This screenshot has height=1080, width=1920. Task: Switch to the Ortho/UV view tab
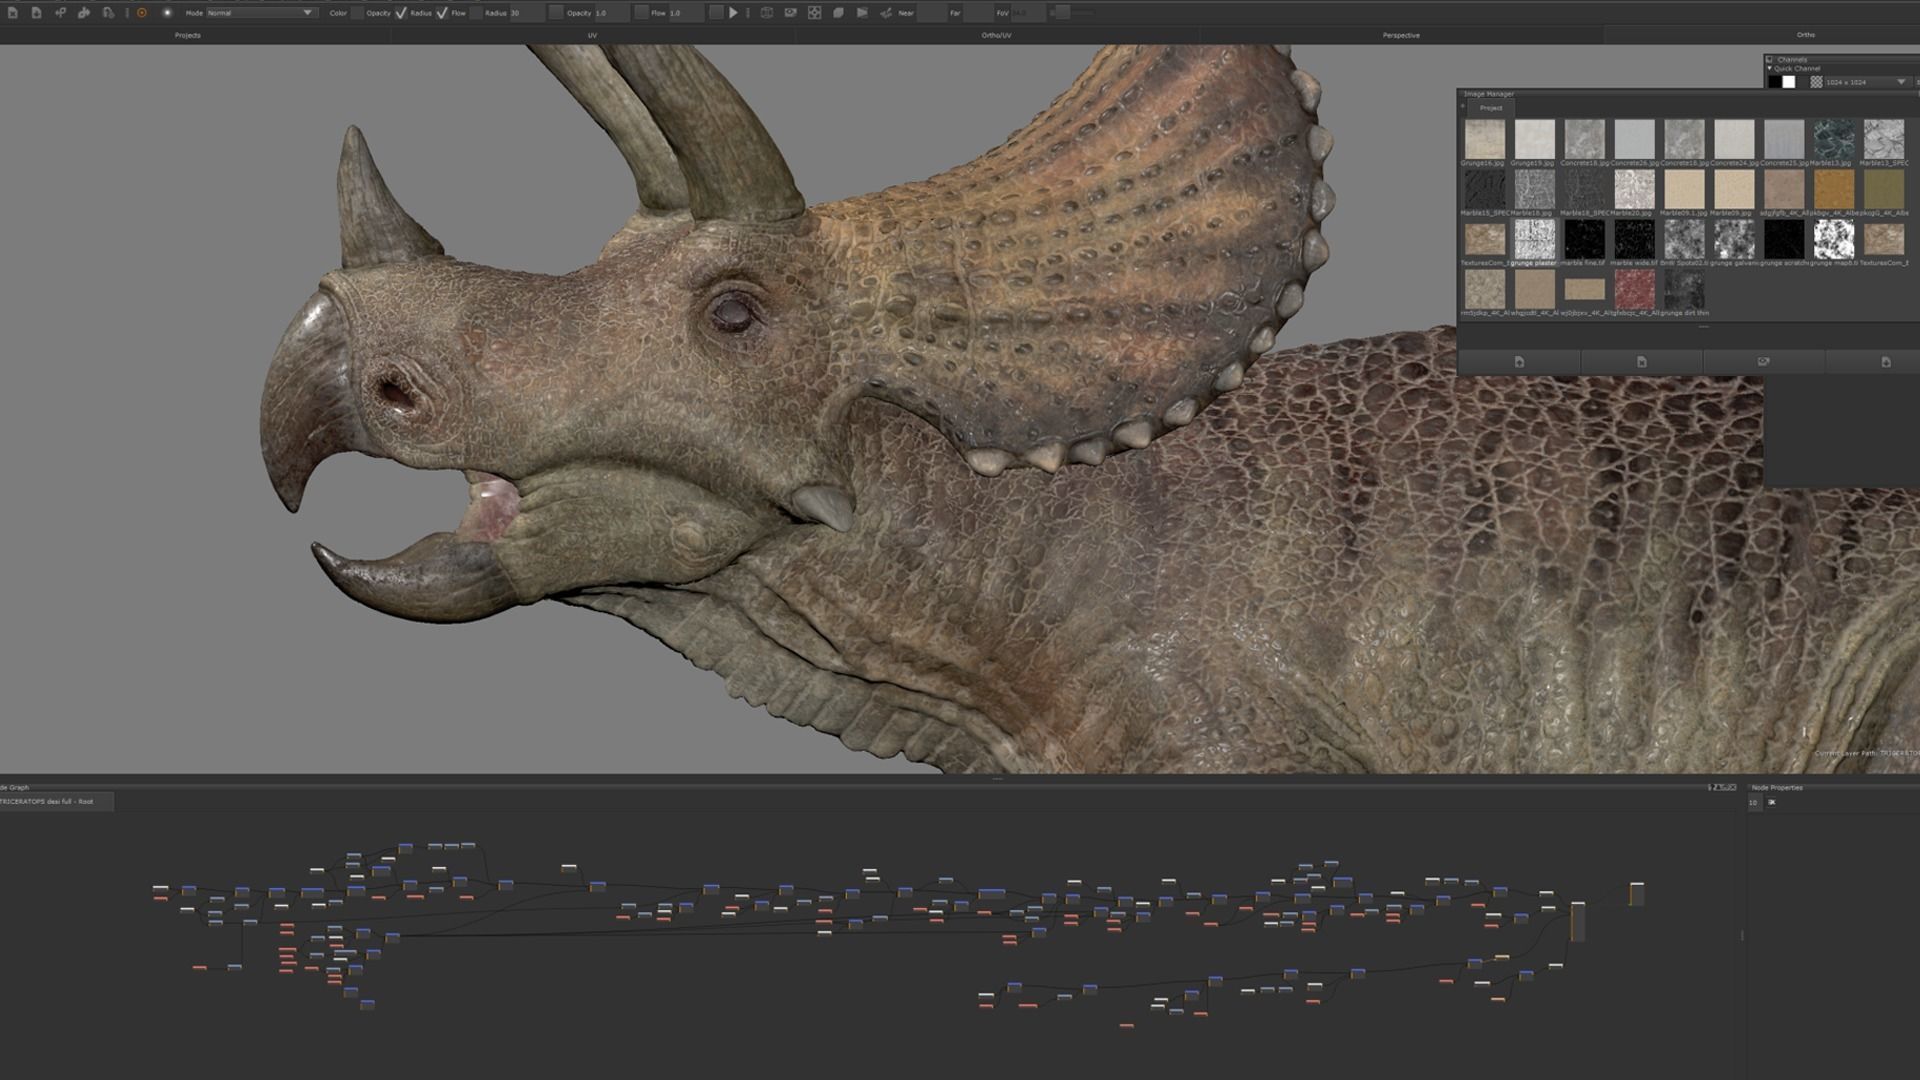tap(996, 35)
